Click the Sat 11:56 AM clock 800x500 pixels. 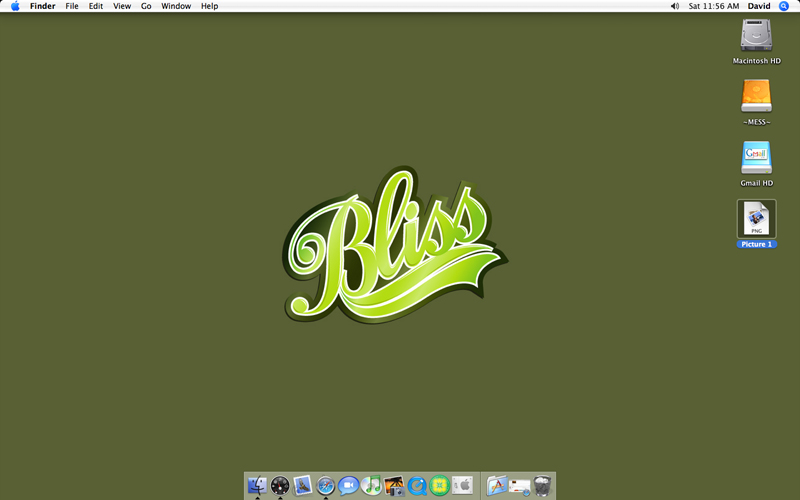click(714, 6)
